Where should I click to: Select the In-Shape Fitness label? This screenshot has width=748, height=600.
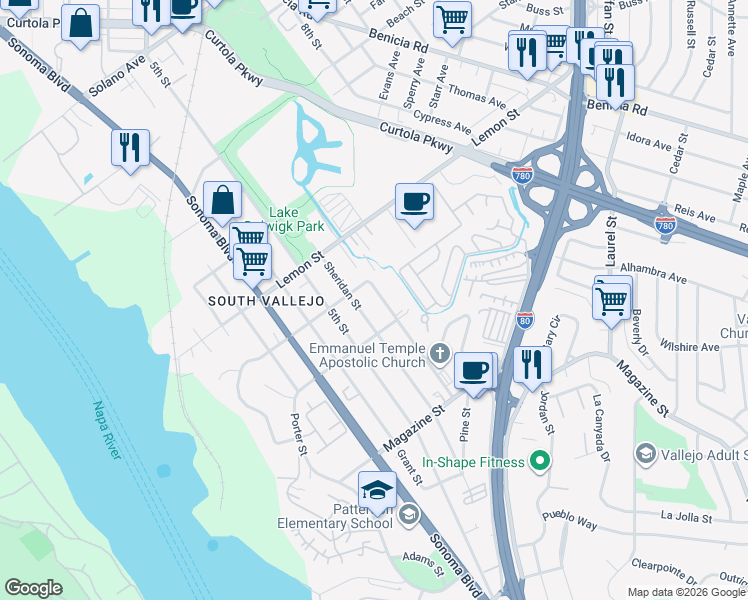(x=473, y=462)
